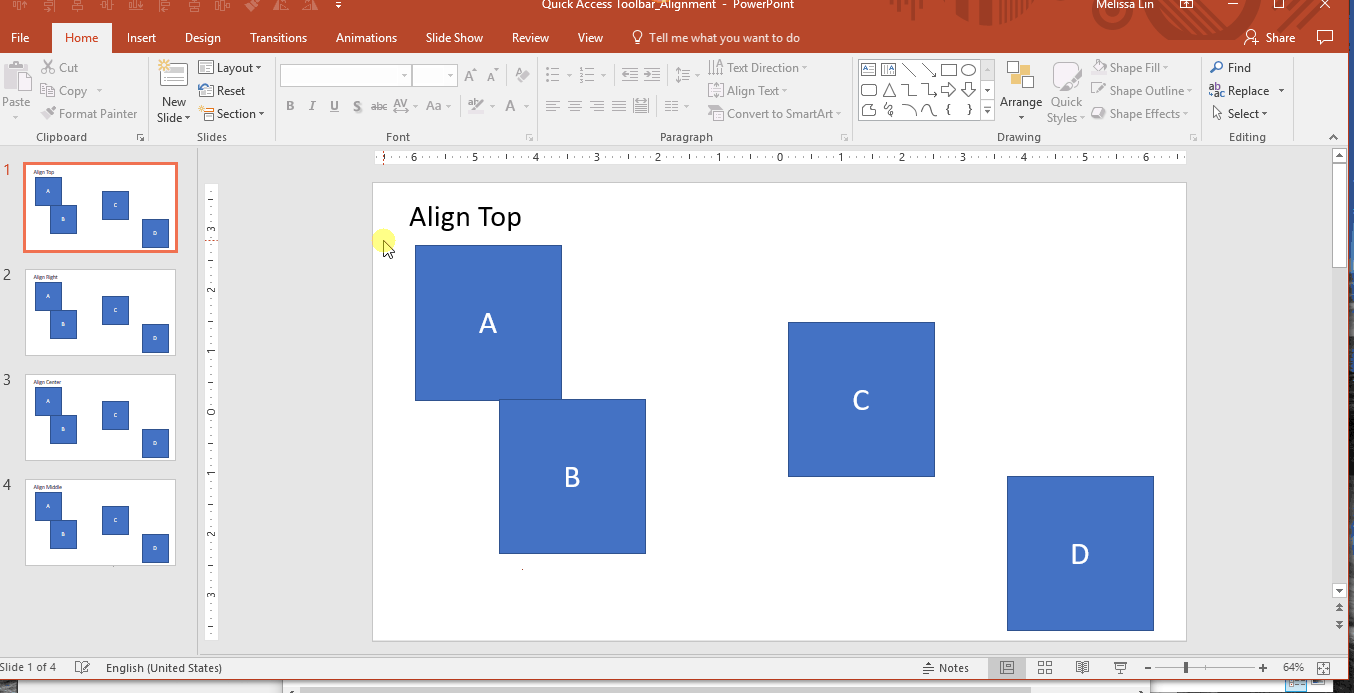This screenshot has height=693, width=1354.
Task: Toggle Normal view button in status bar
Action: tap(1007, 668)
